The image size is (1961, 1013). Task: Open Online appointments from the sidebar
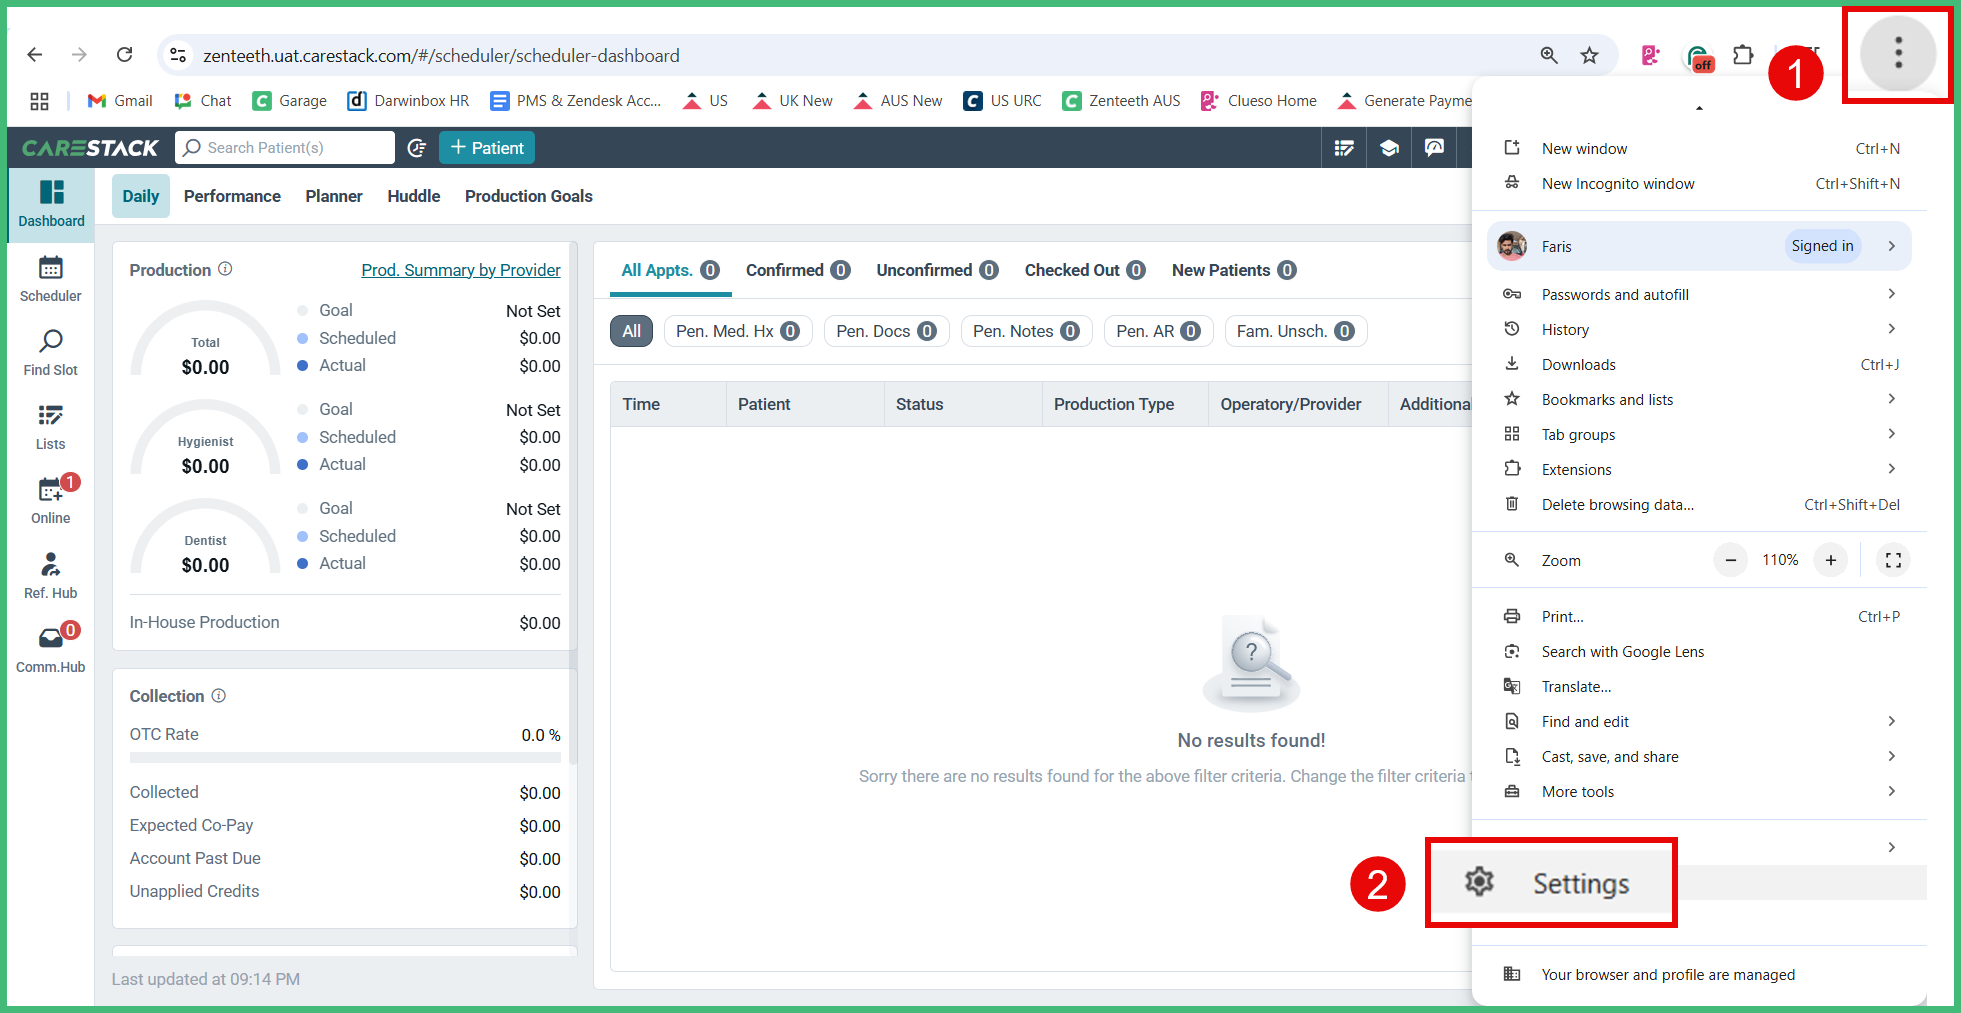coord(50,500)
